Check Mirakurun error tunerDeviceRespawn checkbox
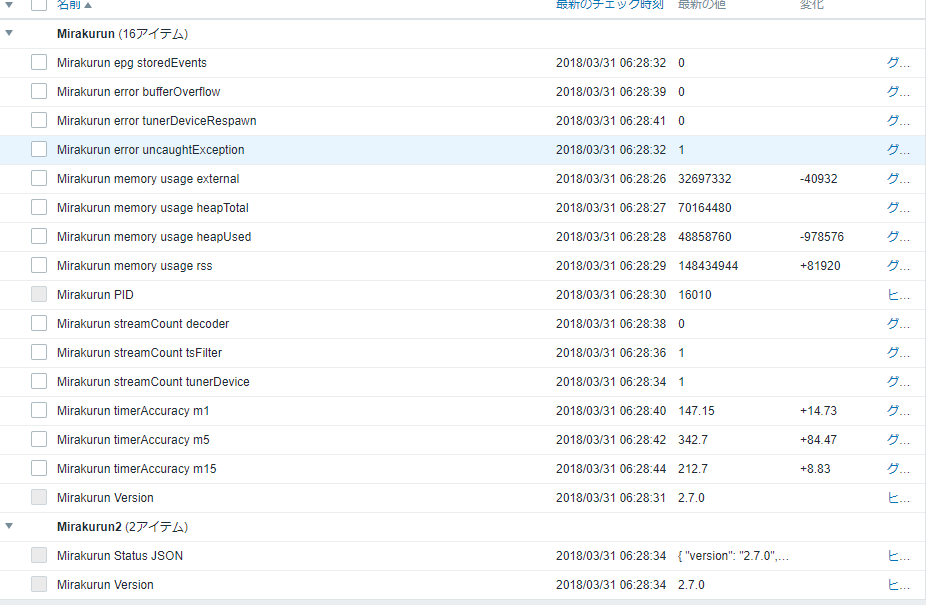The image size is (926, 605). pos(39,120)
